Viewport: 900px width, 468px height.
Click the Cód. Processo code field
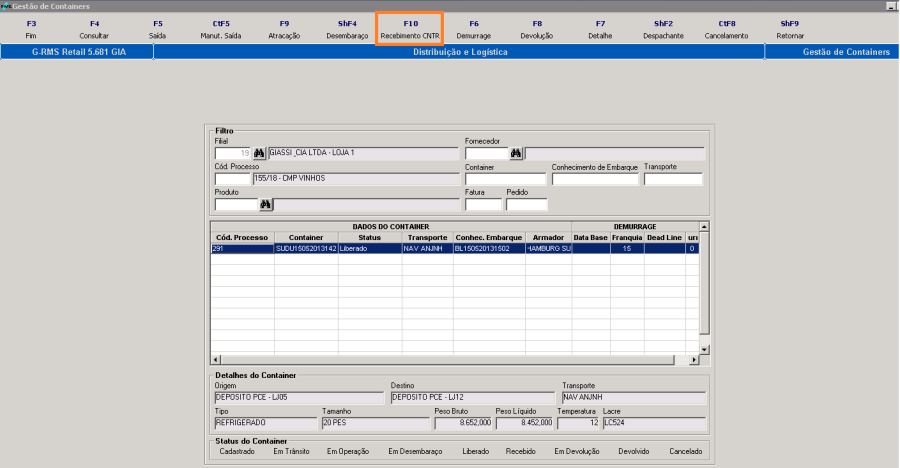coord(232,179)
